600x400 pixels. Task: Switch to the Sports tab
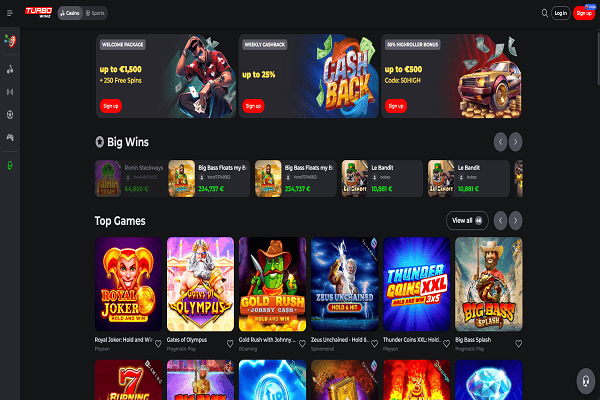pos(95,13)
